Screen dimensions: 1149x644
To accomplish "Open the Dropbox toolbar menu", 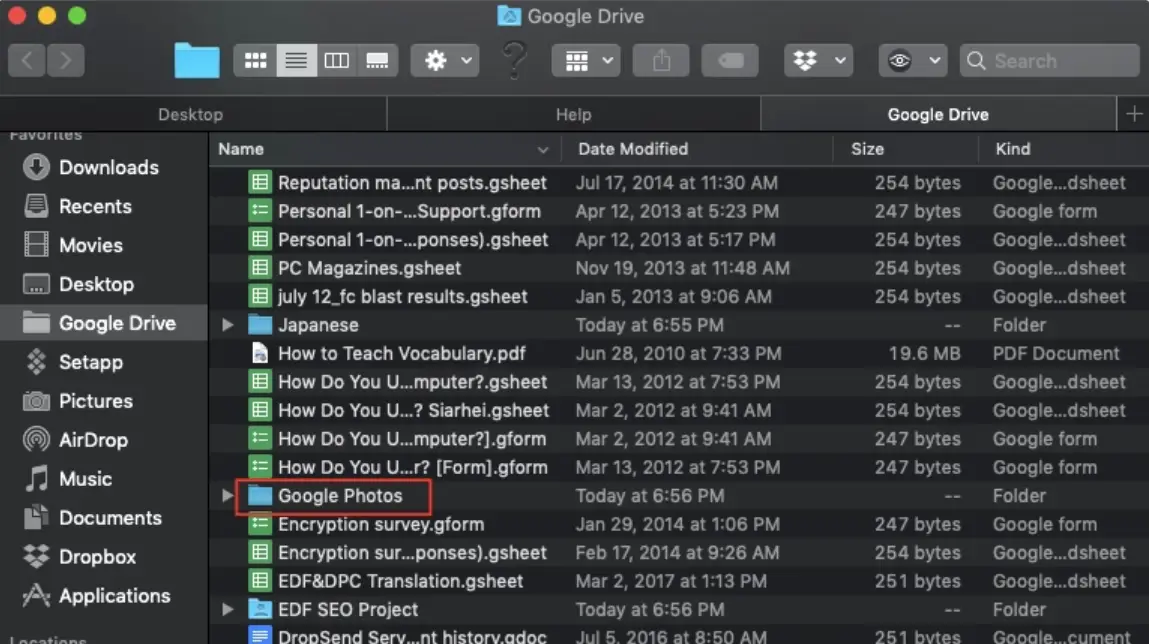I will [x=818, y=60].
